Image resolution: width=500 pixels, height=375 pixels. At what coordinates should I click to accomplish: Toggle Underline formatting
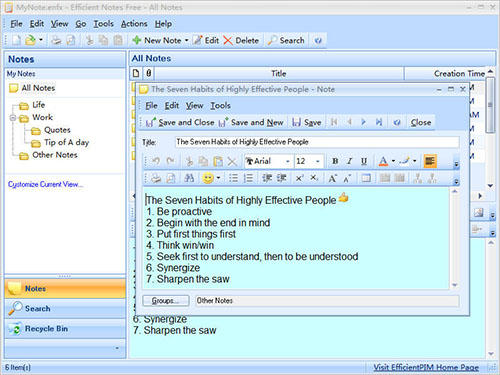pos(364,161)
